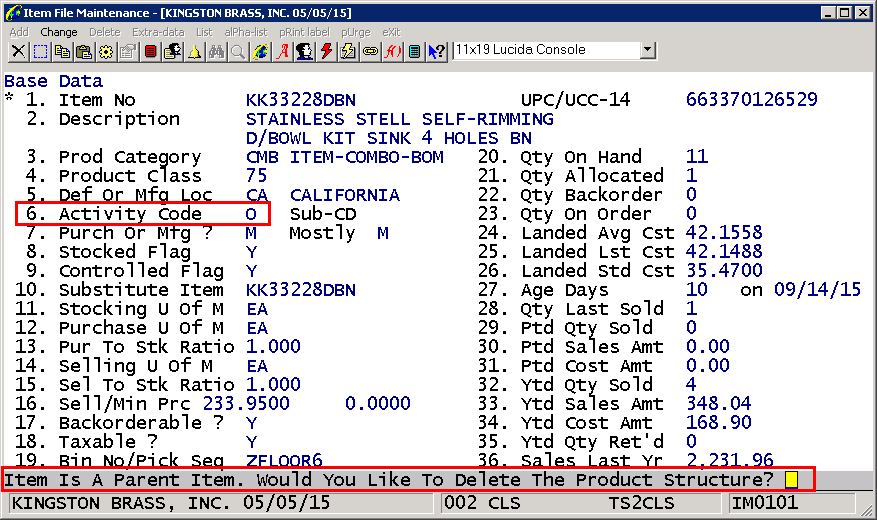Click Prod Category value CMB ITEM-COMBO-BOM

(x=345, y=157)
